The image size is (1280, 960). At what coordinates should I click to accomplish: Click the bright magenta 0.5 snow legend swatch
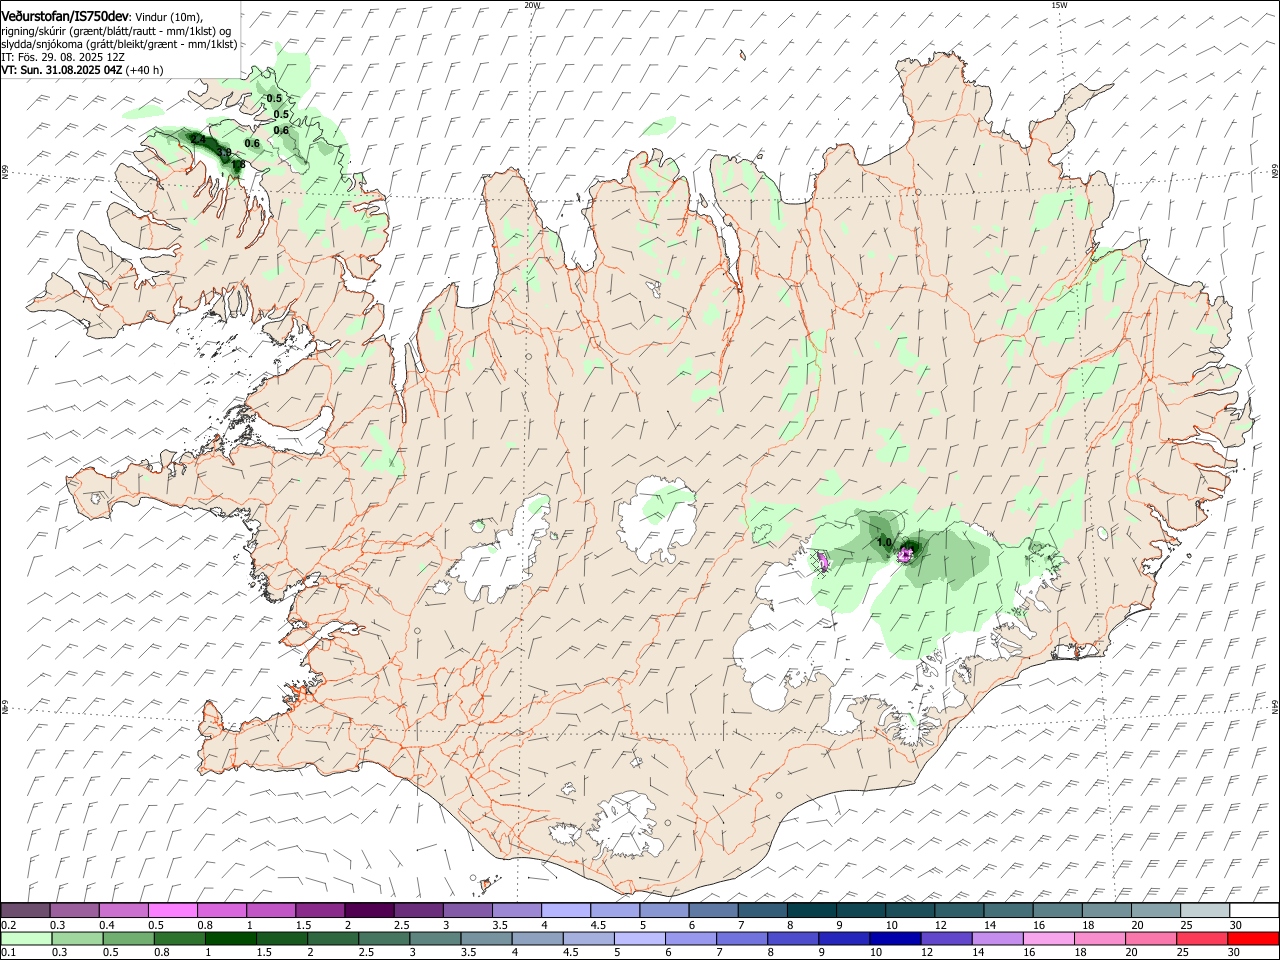pyautogui.click(x=172, y=910)
